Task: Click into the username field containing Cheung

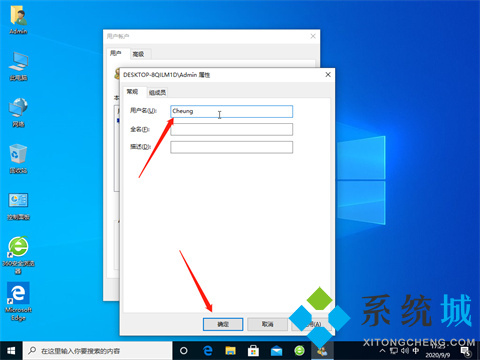Action: click(x=232, y=111)
